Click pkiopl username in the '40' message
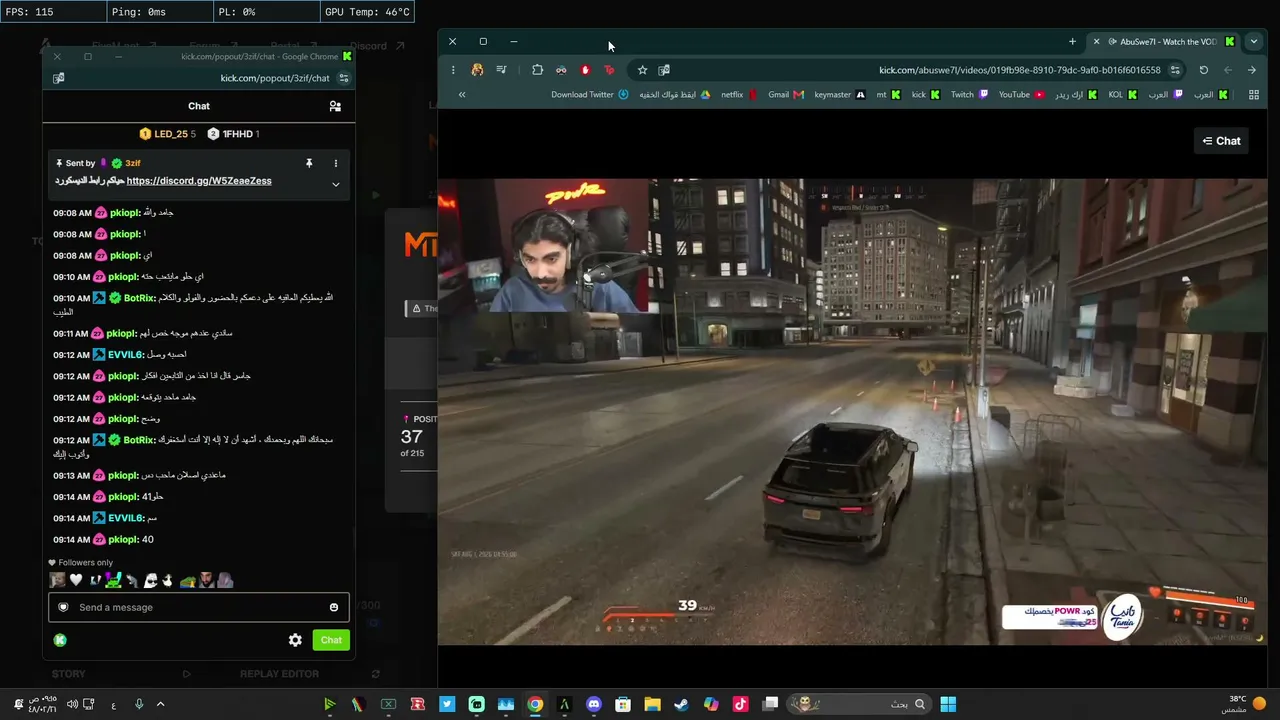Image resolution: width=1280 pixels, height=720 pixels. tap(123, 540)
